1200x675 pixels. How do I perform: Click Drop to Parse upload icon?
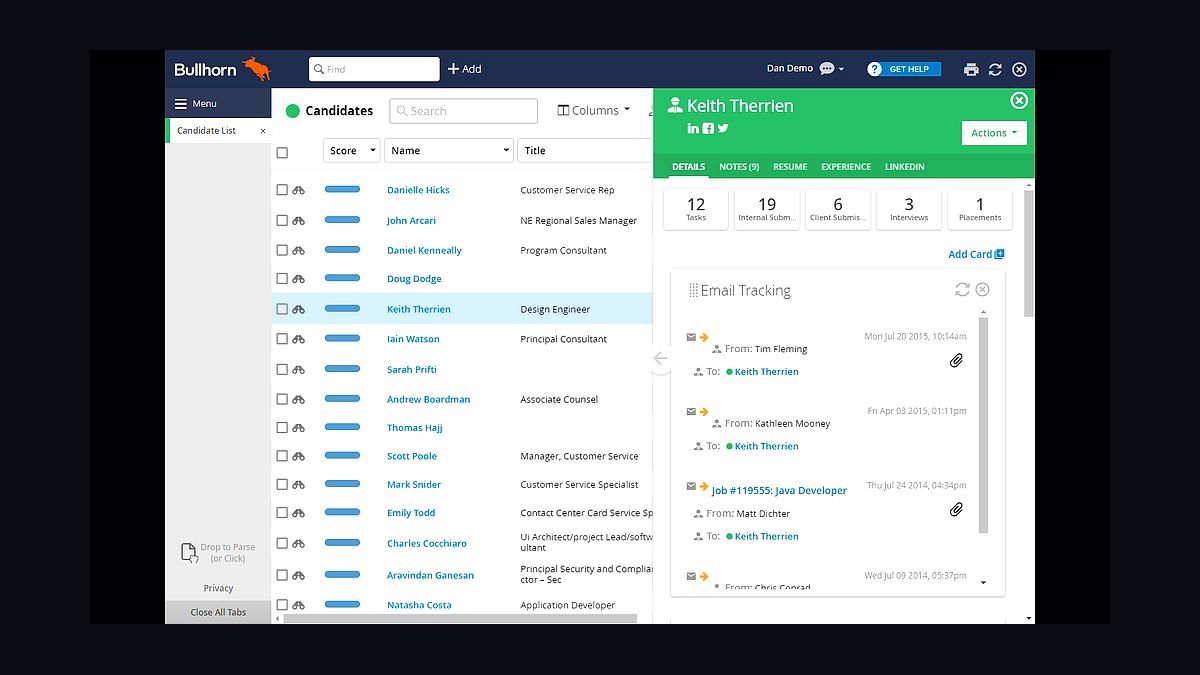[x=189, y=552]
